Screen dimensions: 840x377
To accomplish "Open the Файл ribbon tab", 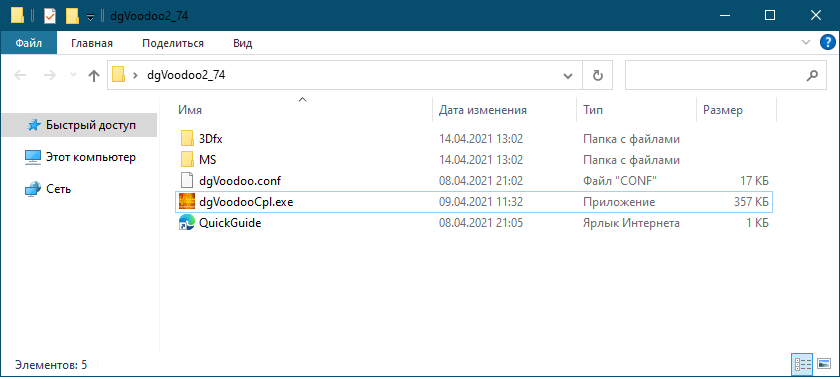I will point(28,43).
